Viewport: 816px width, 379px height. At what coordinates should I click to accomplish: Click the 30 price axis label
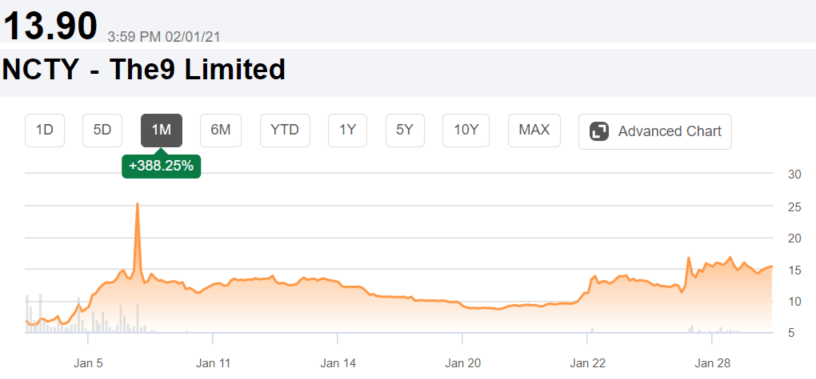(794, 174)
